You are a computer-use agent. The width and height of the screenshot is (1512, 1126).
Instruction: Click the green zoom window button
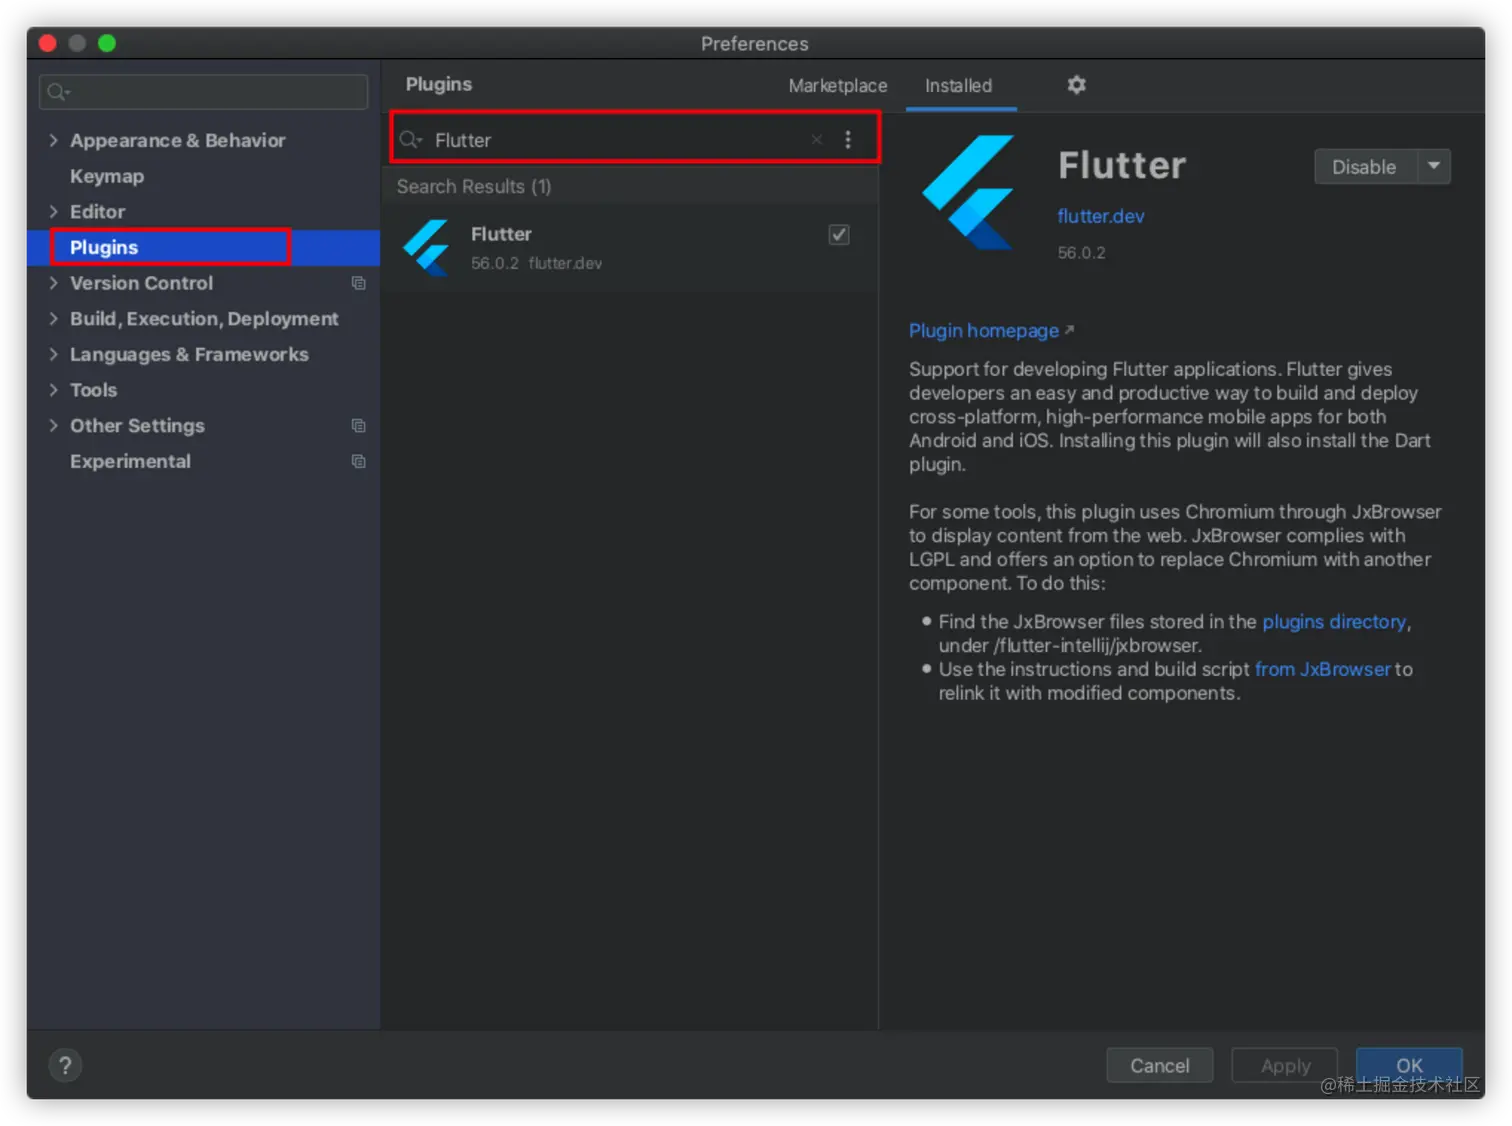(x=107, y=43)
